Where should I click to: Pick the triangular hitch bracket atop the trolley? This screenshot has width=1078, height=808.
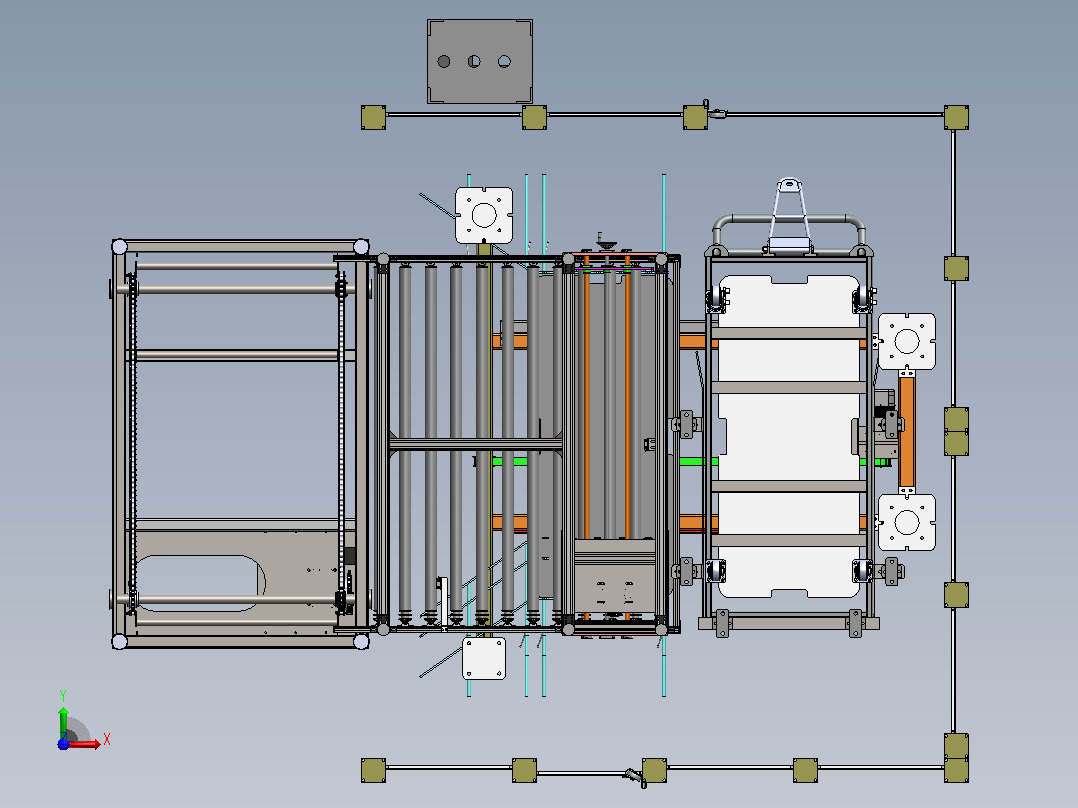point(789,215)
